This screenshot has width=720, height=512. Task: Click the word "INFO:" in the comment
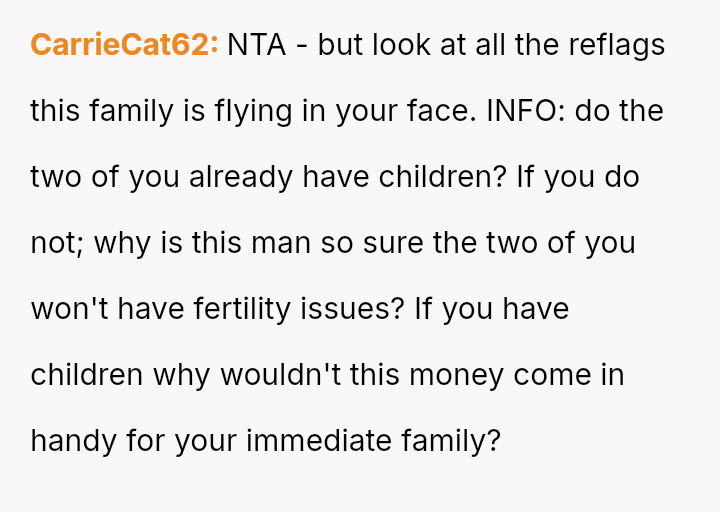pos(527,111)
